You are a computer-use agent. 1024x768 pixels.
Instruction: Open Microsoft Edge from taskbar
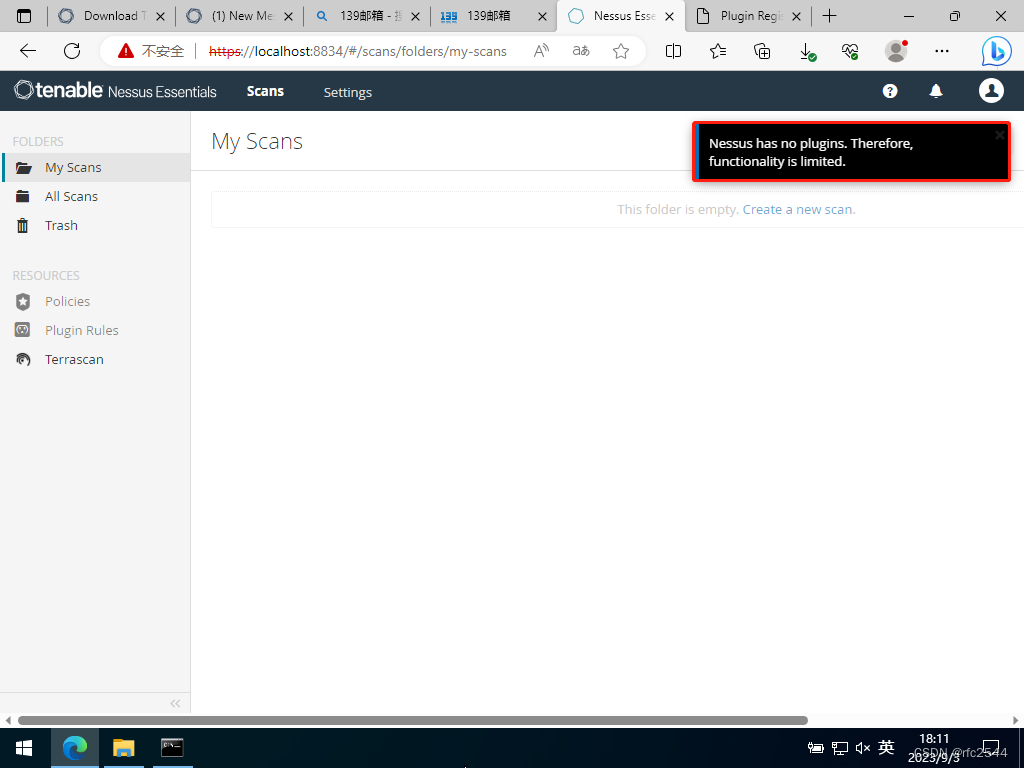tap(74, 748)
